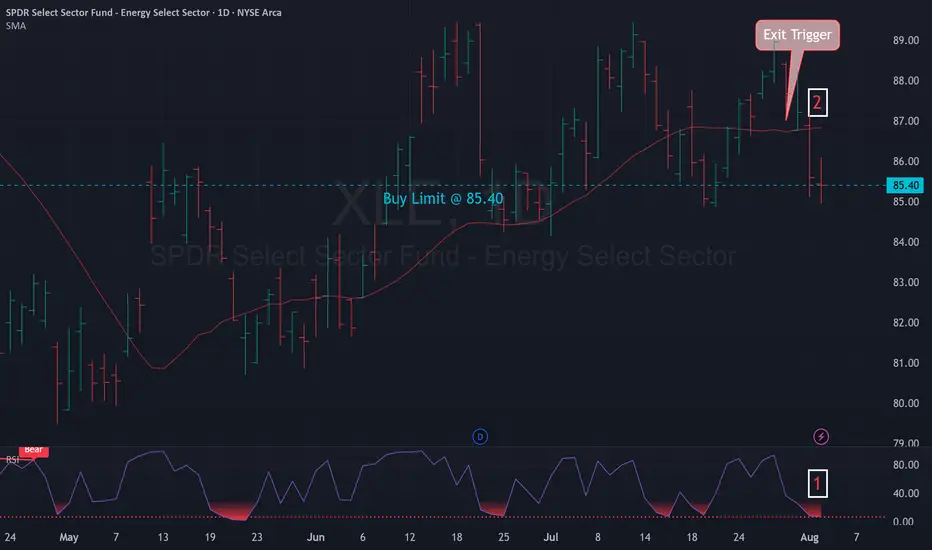Click the 83.00 price axis value
This screenshot has height=550, width=932.
pyautogui.click(x=905, y=282)
